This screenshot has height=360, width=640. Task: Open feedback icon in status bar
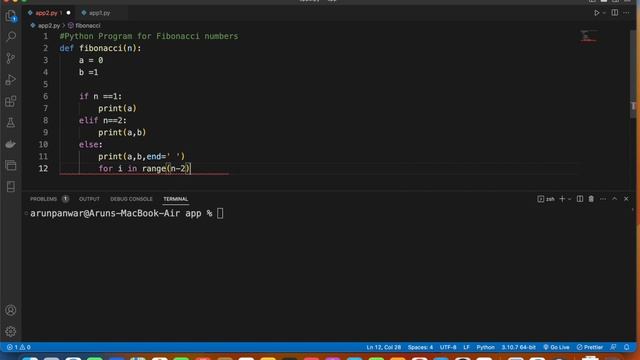point(613,347)
